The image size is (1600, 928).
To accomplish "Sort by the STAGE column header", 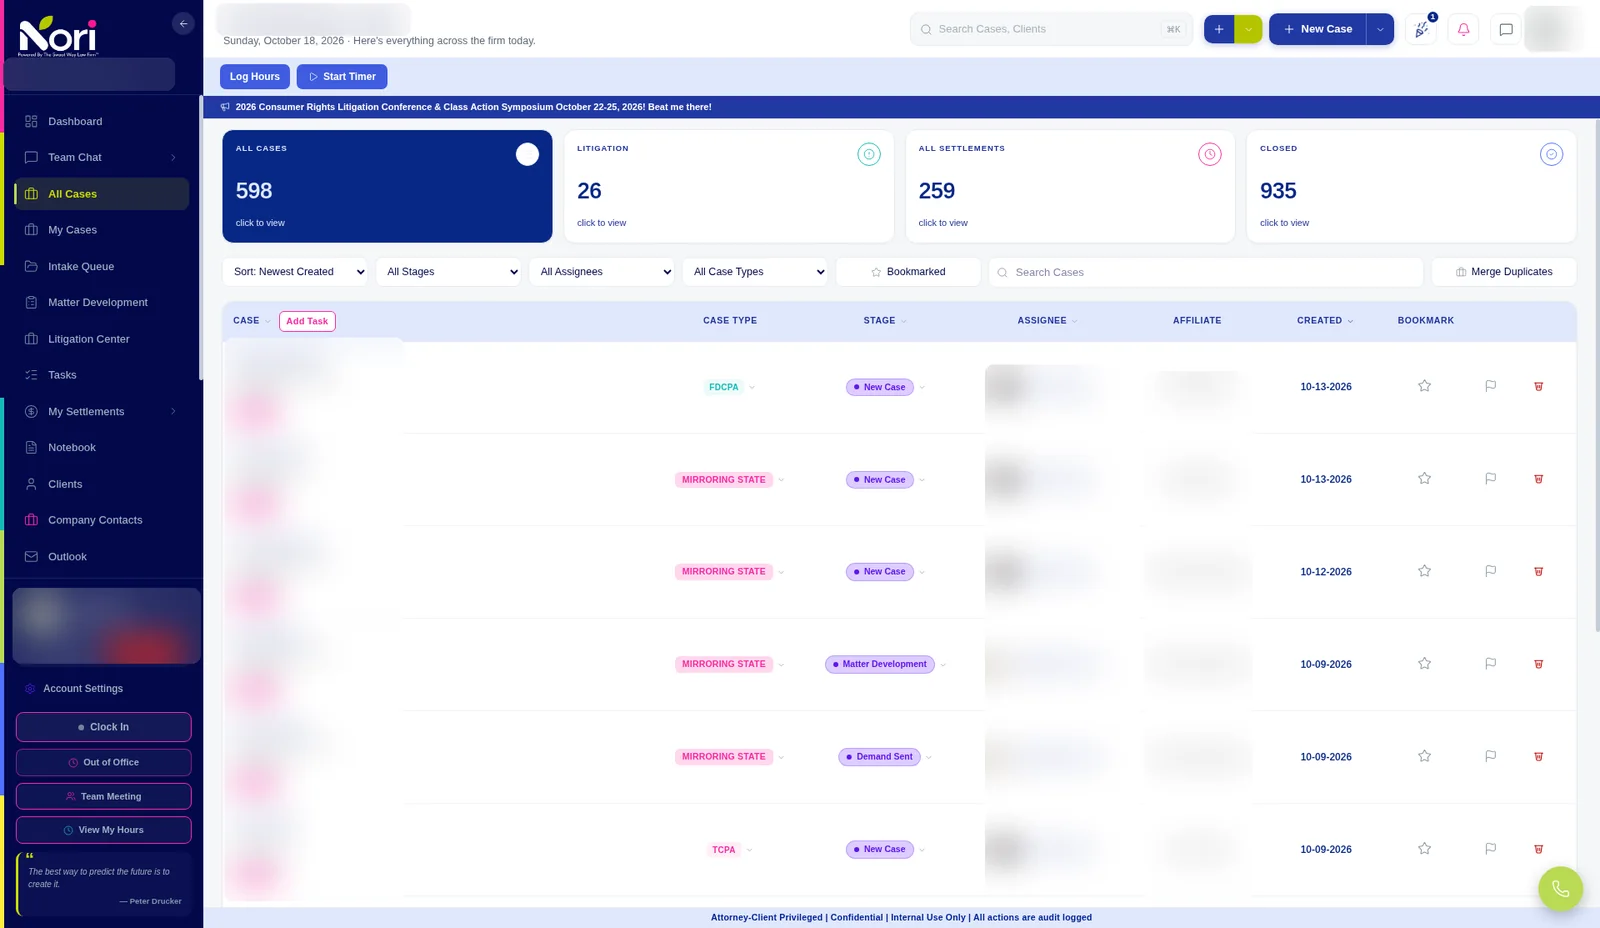I will (885, 321).
